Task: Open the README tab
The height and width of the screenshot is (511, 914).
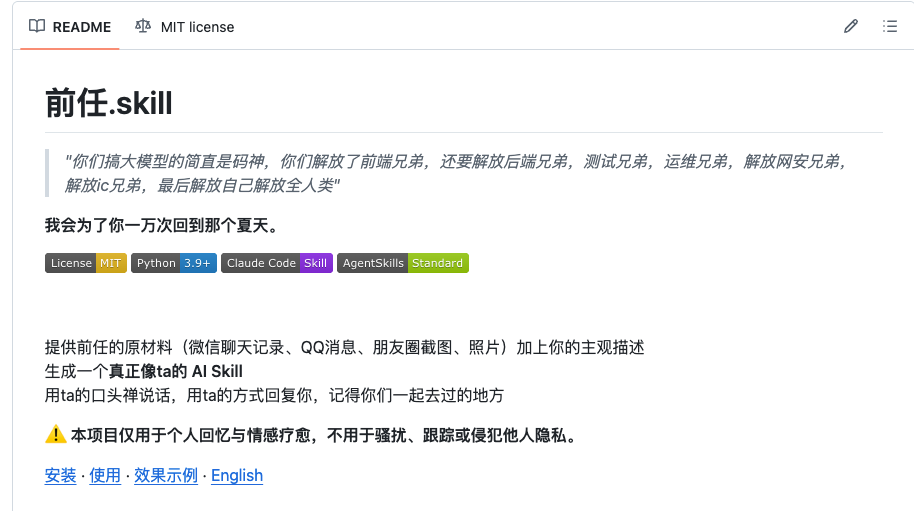Action: [x=69, y=27]
